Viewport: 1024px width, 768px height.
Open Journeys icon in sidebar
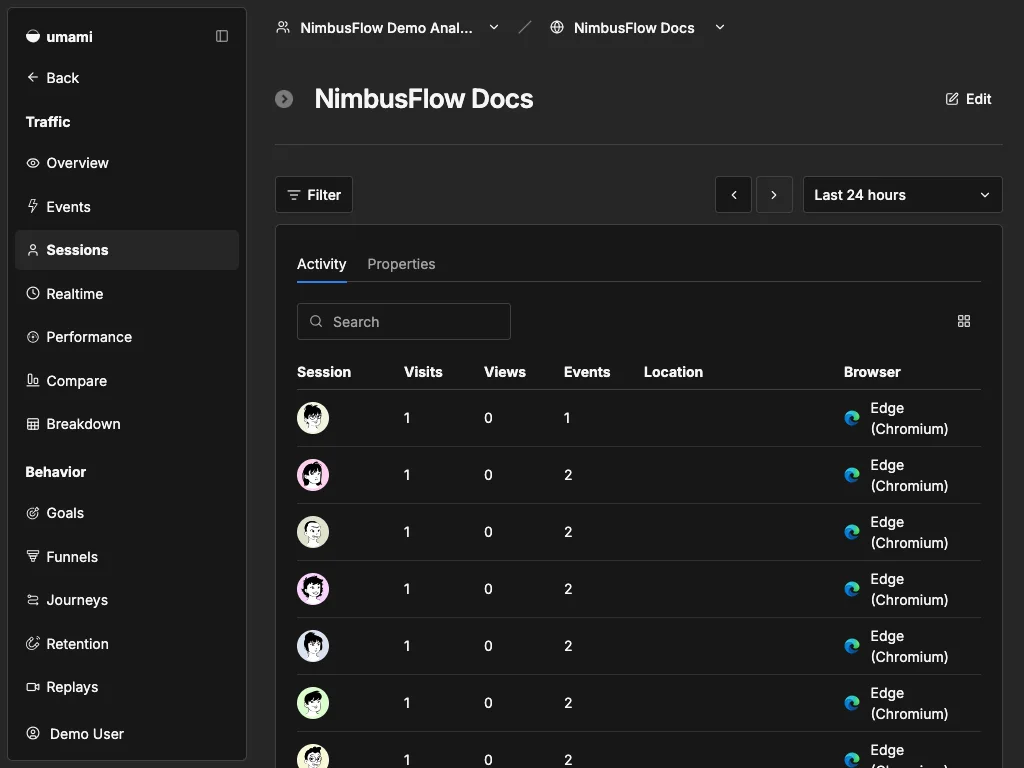pyautogui.click(x=33, y=600)
